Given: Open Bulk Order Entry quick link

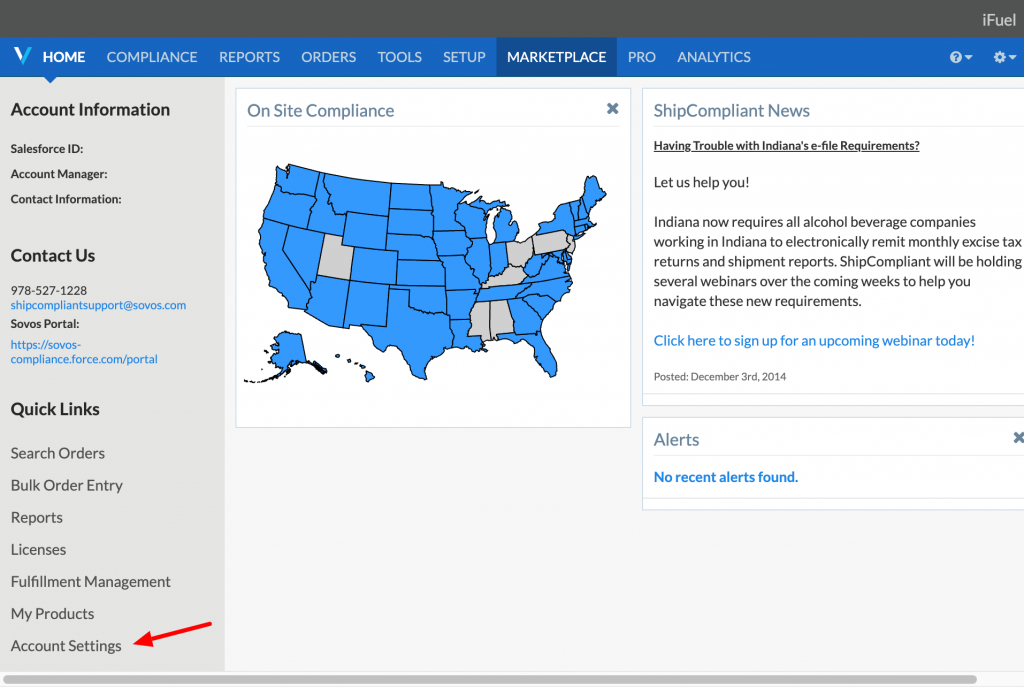Looking at the screenshot, I should (x=67, y=485).
